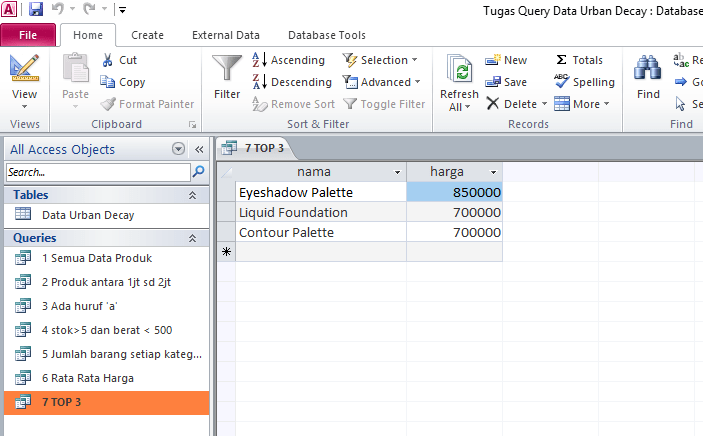Image resolution: width=703 pixels, height=436 pixels.
Task: Click the View design icon
Action: pyautogui.click(x=25, y=68)
